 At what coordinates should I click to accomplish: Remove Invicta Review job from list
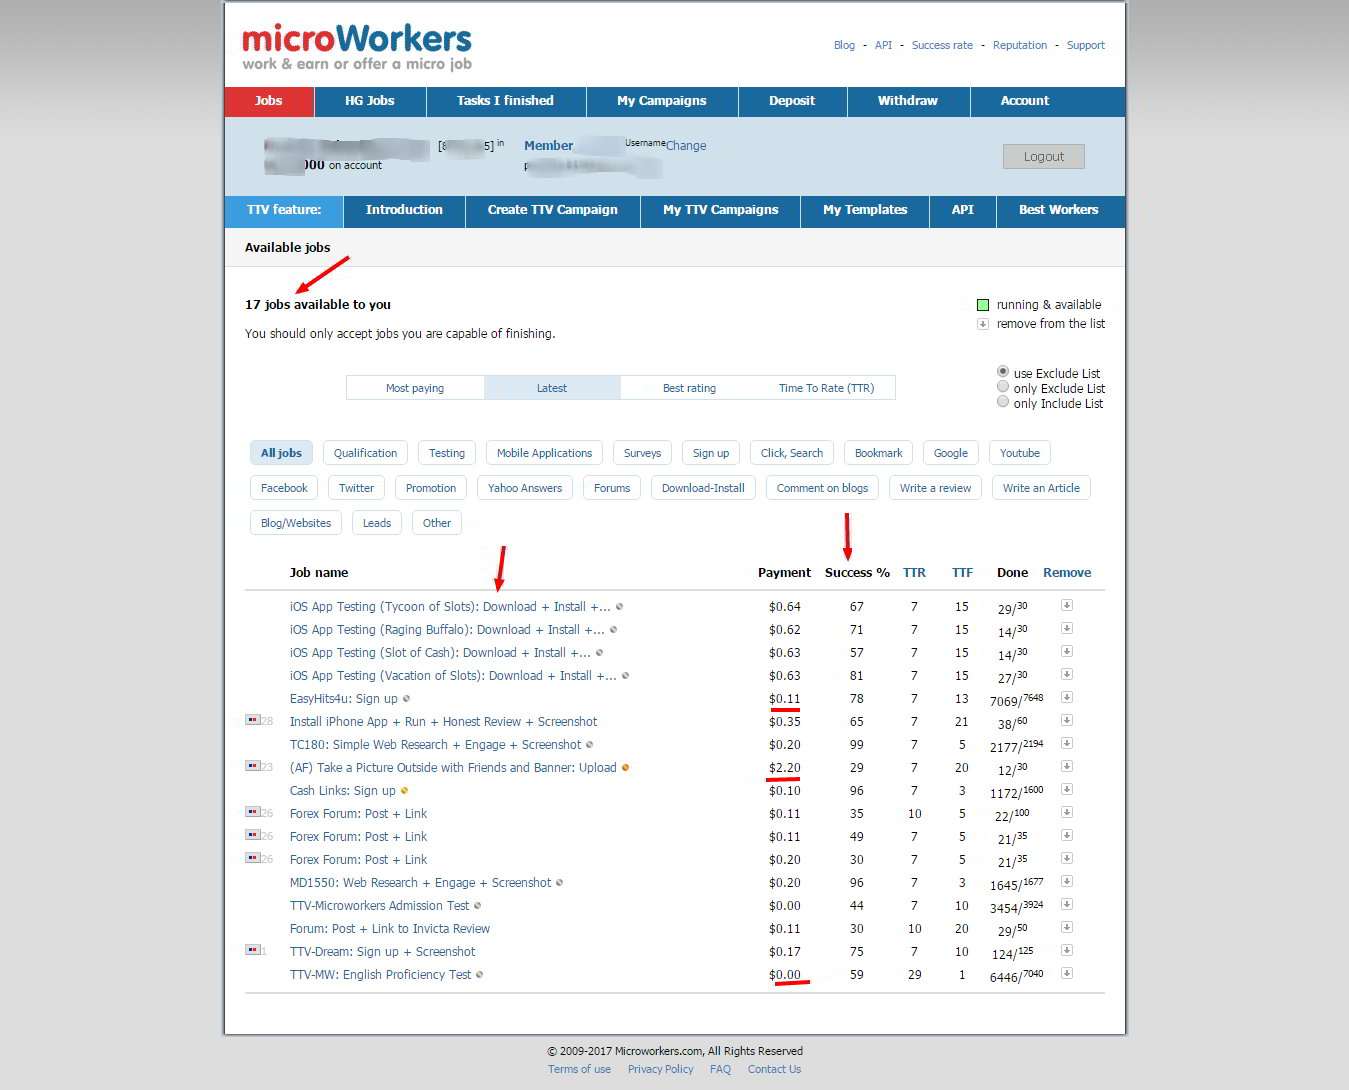1067,927
